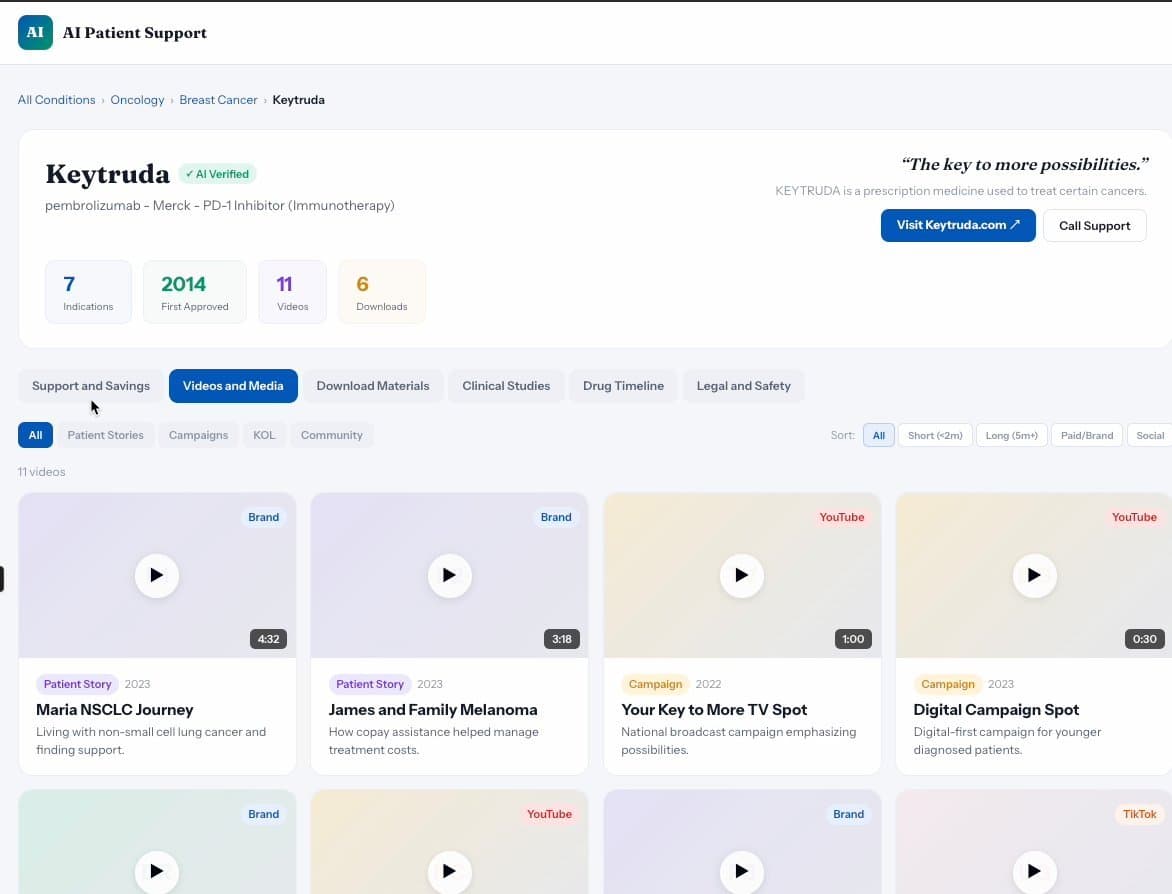
Task: Click Campaign tag on Digital Campaign card
Action: click(x=948, y=684)
